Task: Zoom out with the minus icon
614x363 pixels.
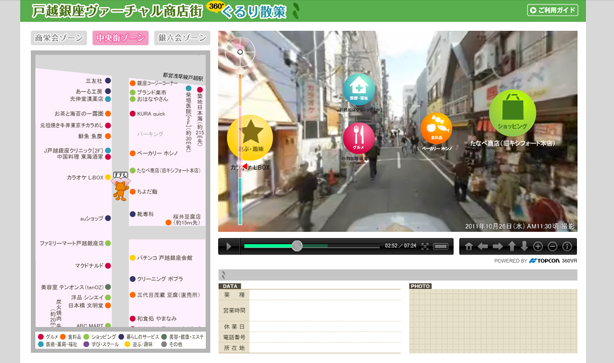Action: pos(553,246)
